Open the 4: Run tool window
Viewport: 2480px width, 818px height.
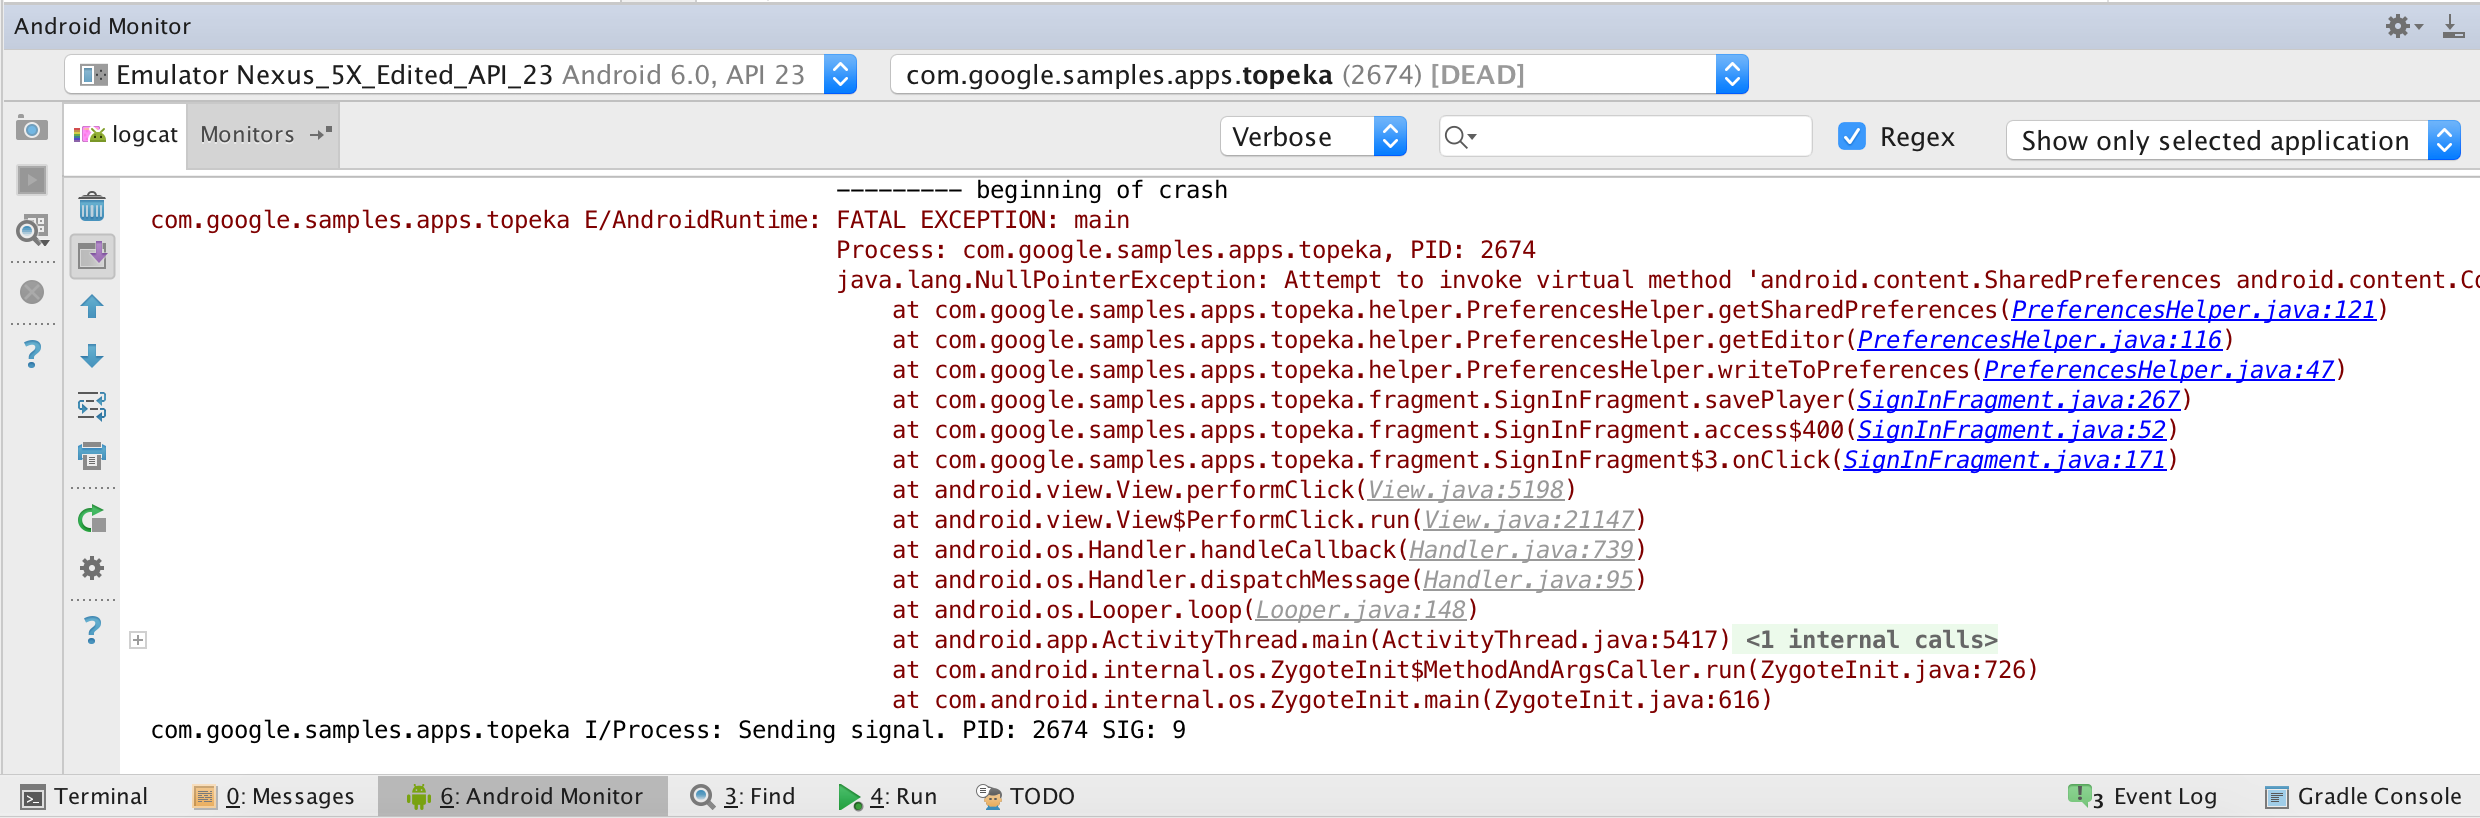888,797
